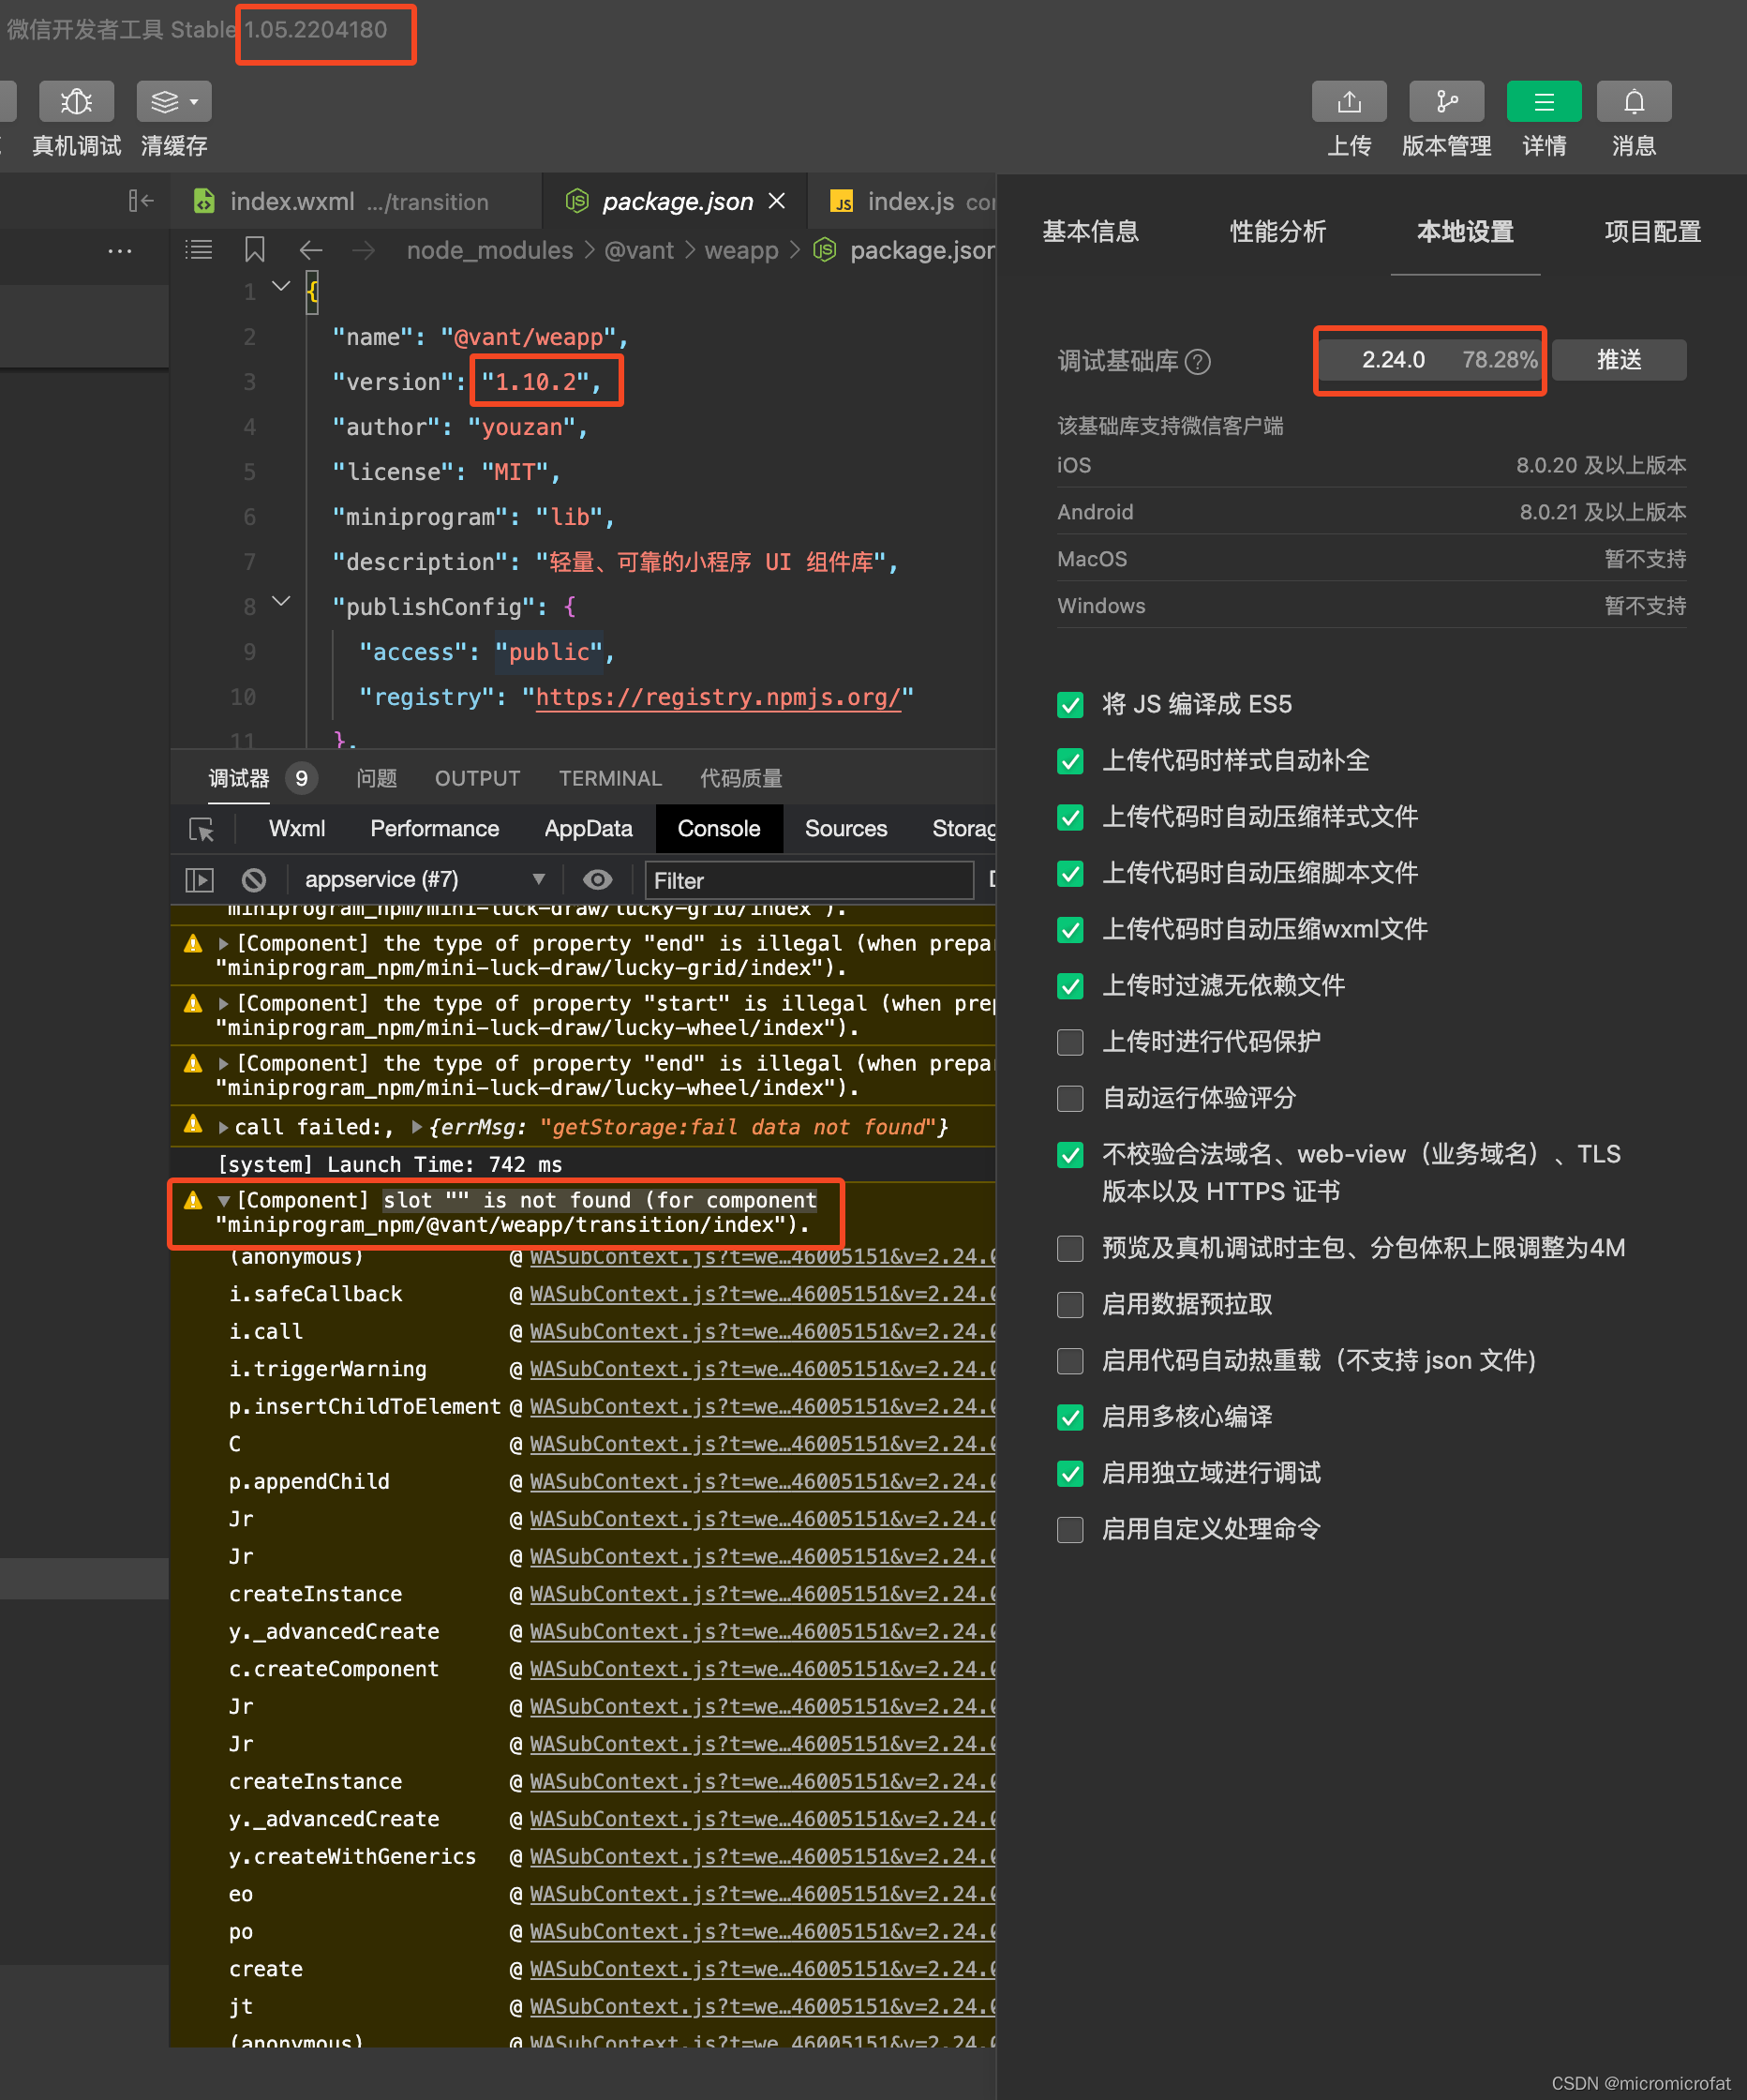Screen dimensions: 1747x2100
Task: Activate element inspect picker icon
Action: pos(201,829)
